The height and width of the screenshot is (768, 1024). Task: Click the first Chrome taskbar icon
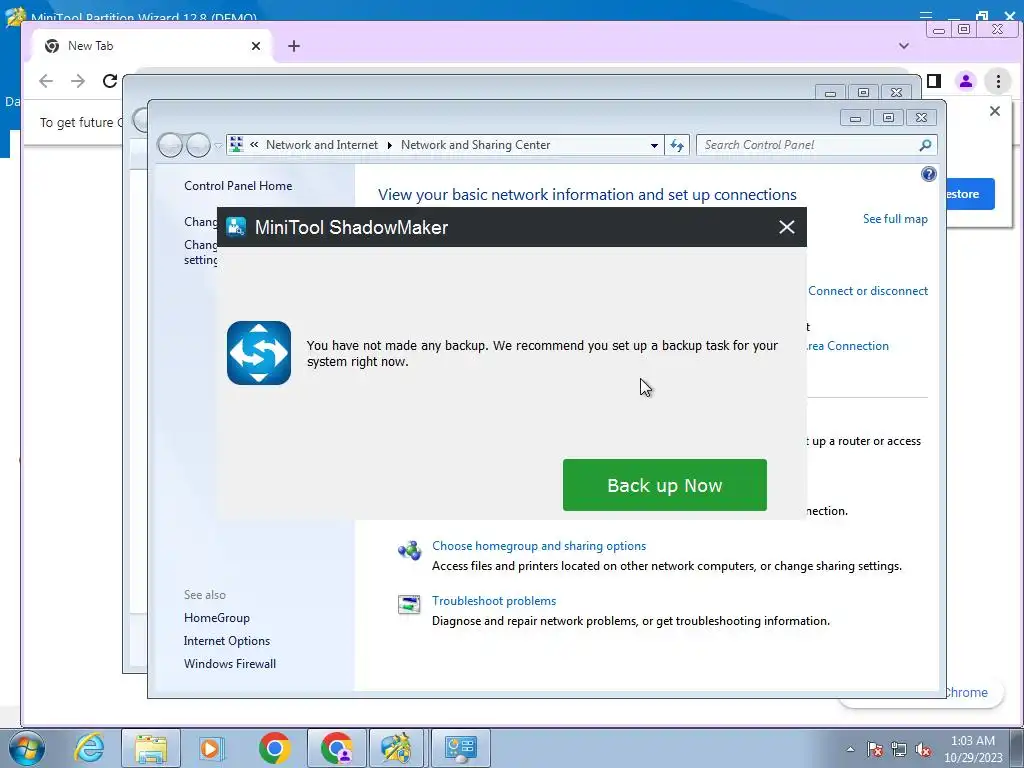(x=274, y=748)
